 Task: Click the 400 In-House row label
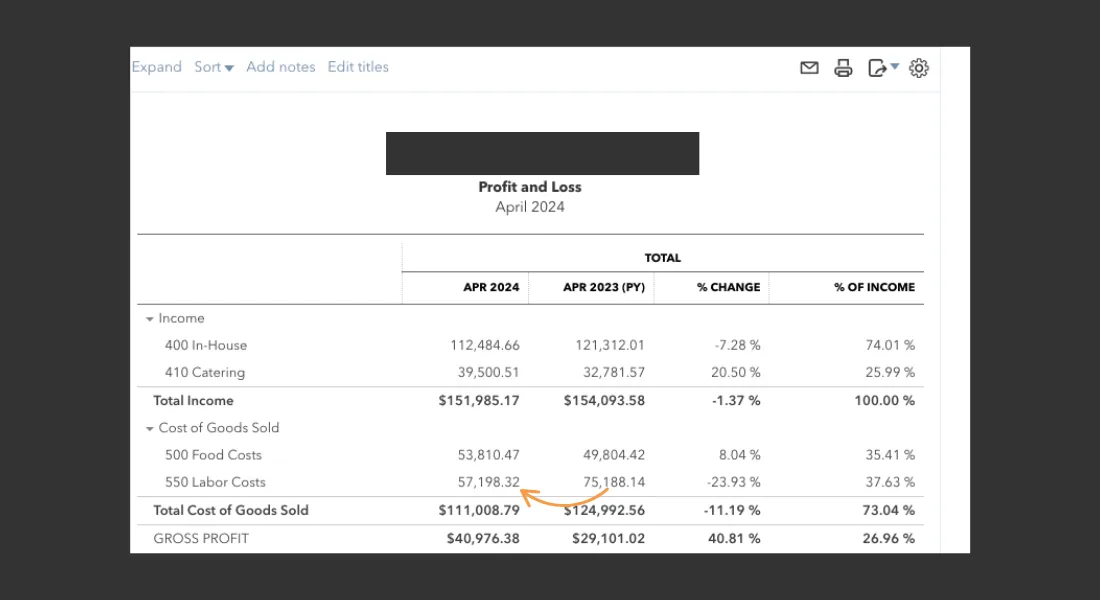click(206, 345)
